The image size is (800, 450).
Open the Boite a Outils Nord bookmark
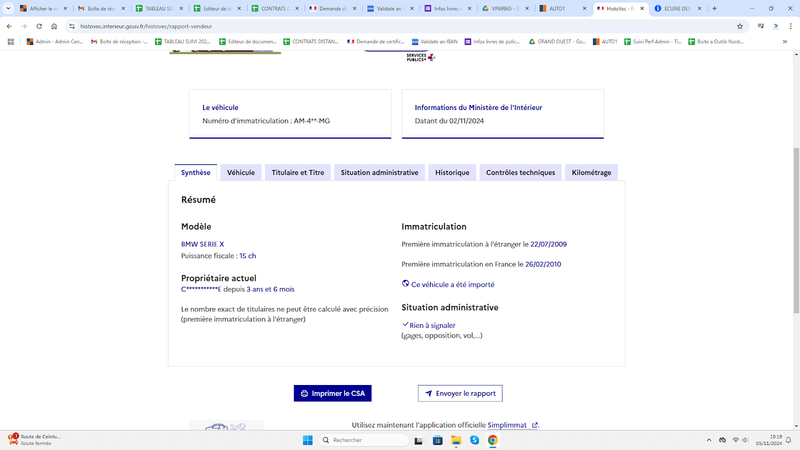[x=716, y=41]
